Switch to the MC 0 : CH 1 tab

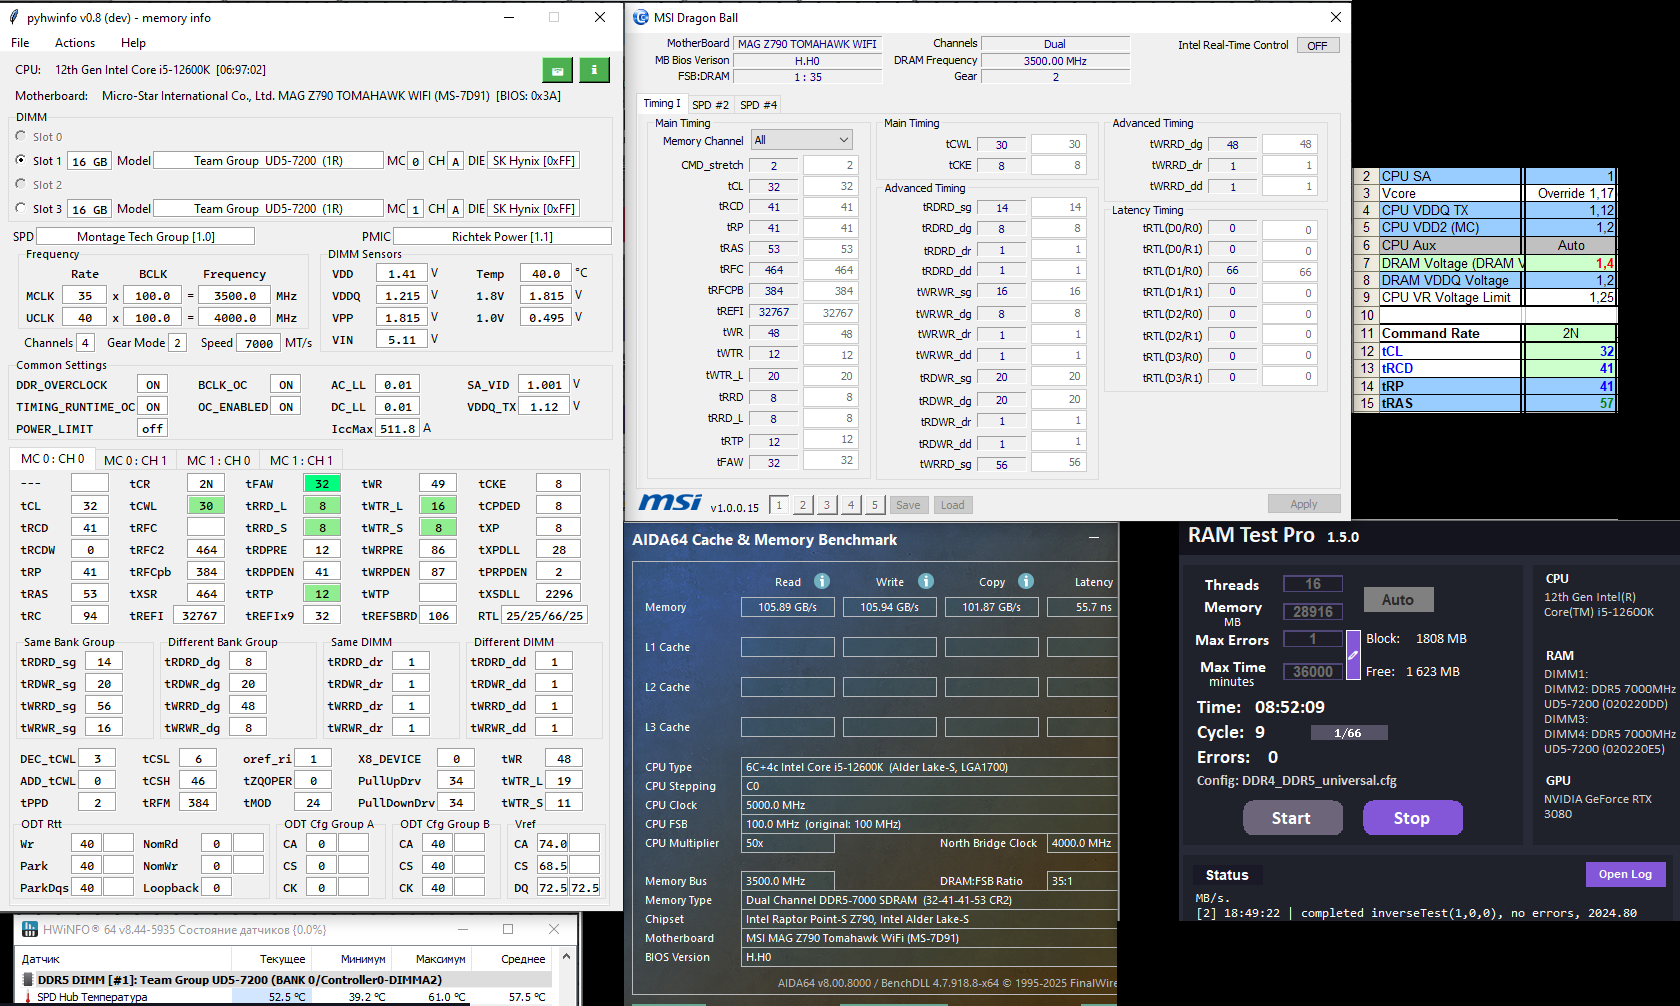tap(135, 460)
